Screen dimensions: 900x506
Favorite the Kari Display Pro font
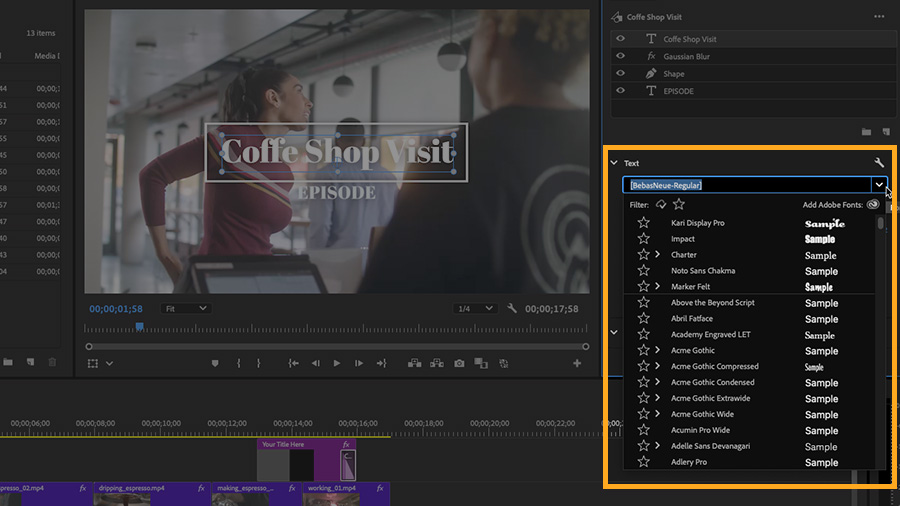pyautogui.click(x=643, y=223)
